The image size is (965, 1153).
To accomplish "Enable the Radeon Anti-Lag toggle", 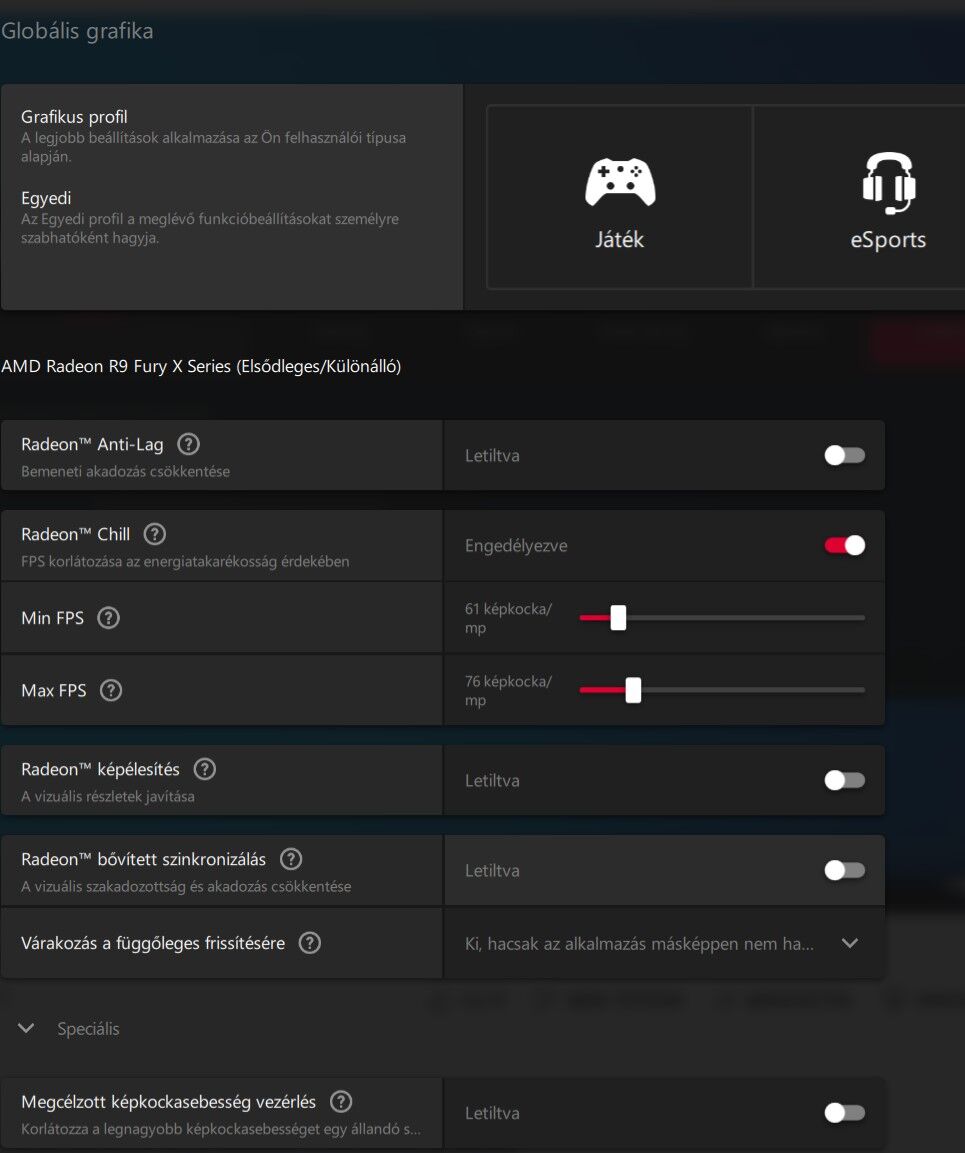I will [x=844, y=455].
